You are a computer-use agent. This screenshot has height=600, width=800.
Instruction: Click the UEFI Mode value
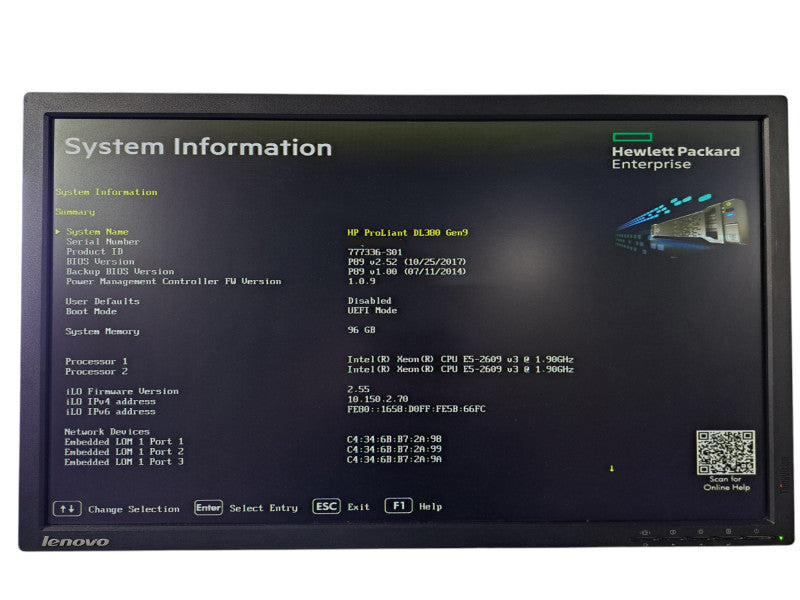pos(372,310)
